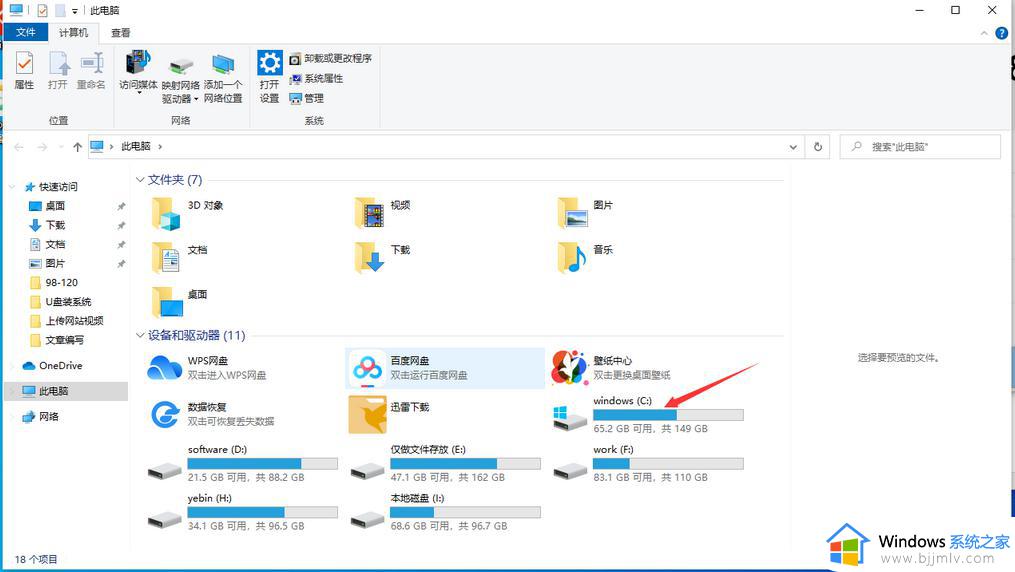The width and height of the screenshot is (1015, 572).
Task: Open the 视频 folder
Action: [x=383, y=214]
